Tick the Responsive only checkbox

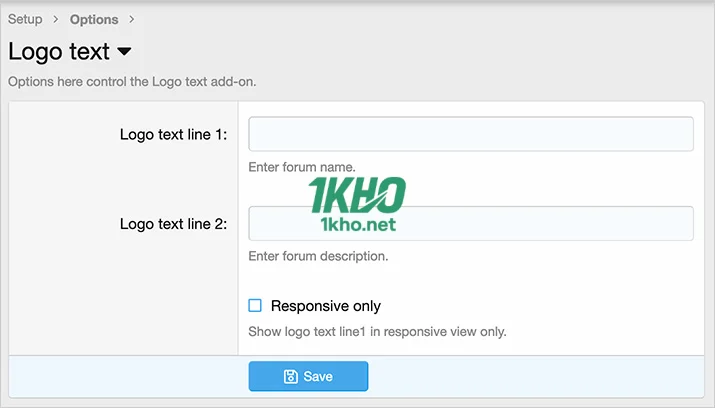(x=255, y=306)
